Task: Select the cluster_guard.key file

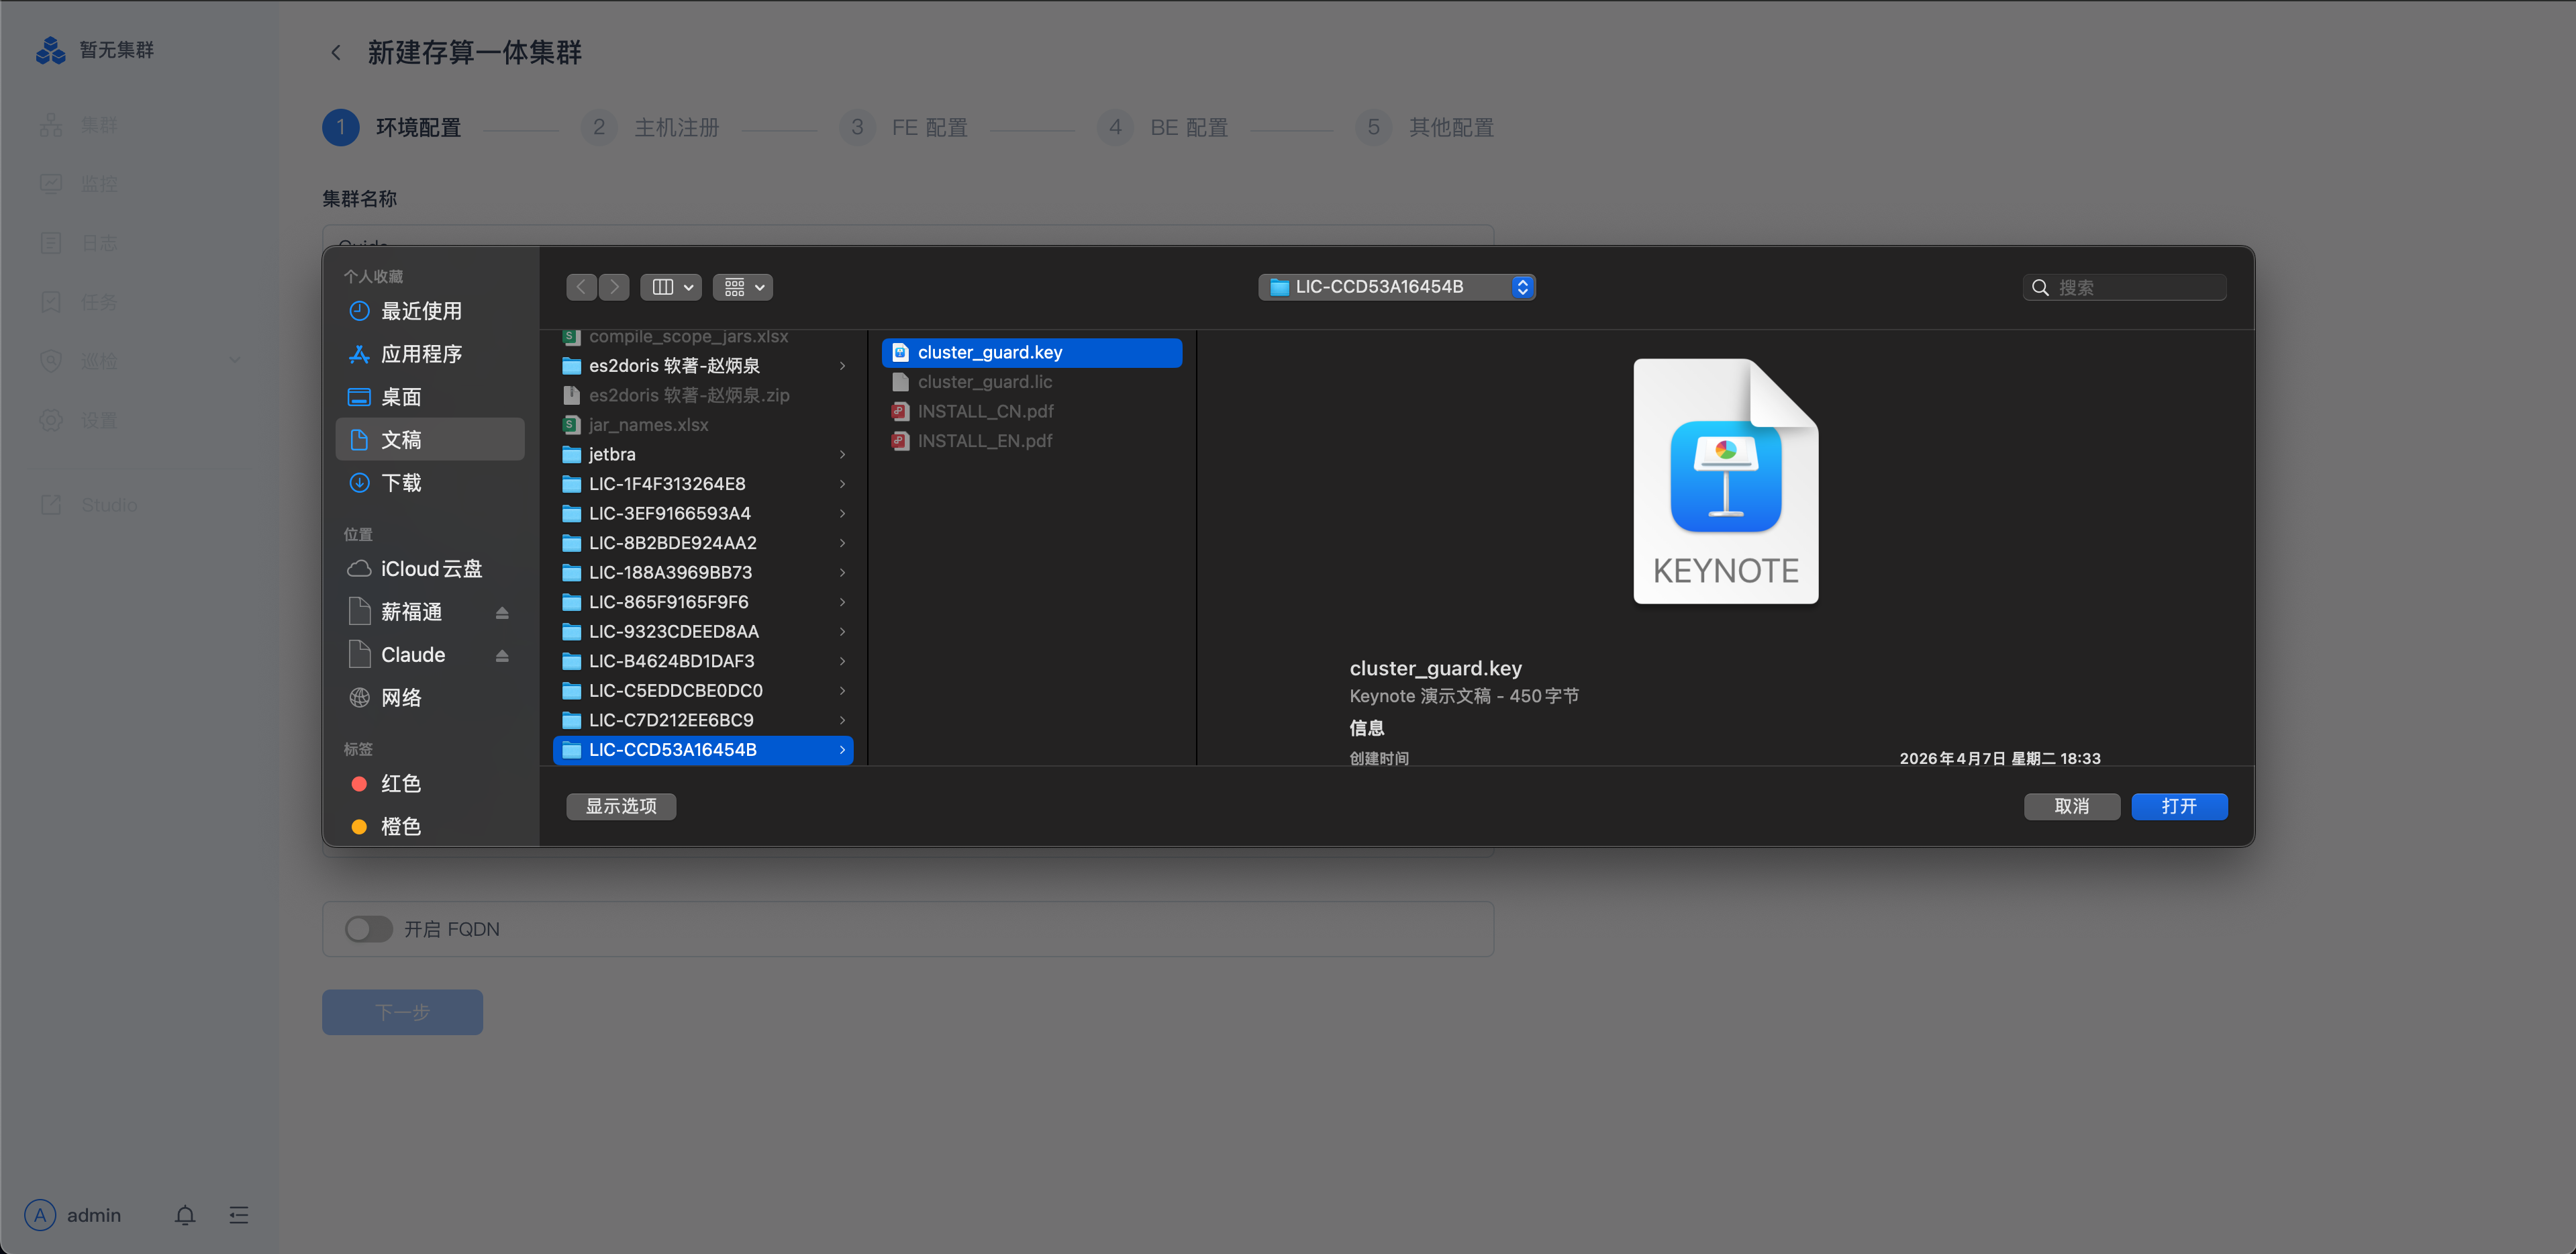Action: 1032,353
